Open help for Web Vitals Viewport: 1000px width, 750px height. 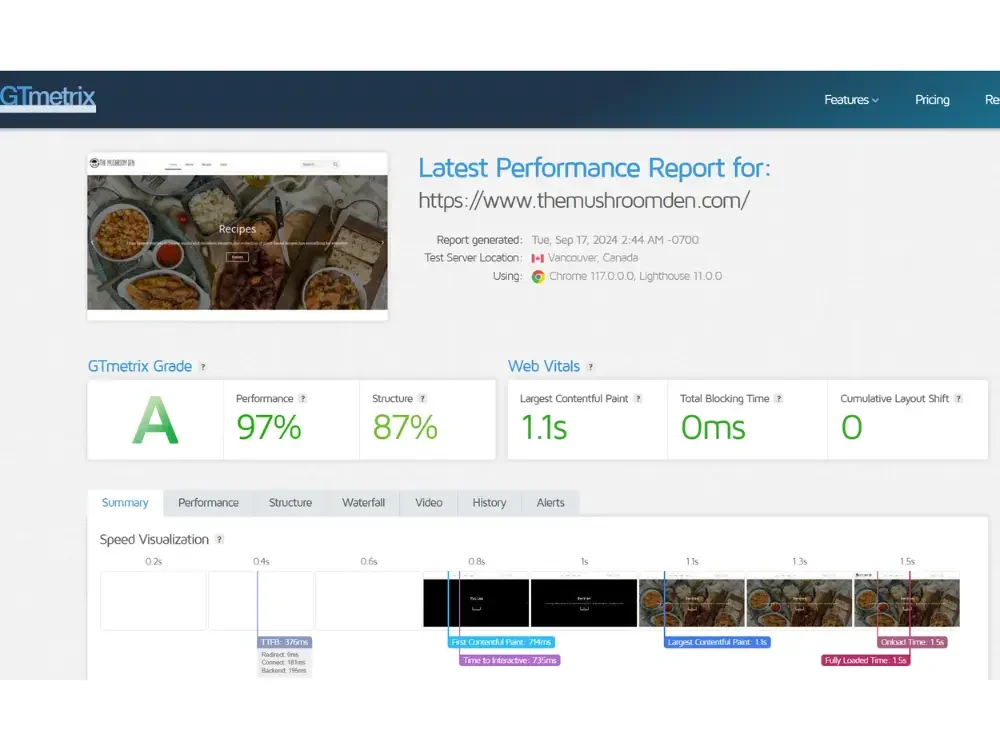(x=591, y=367)
